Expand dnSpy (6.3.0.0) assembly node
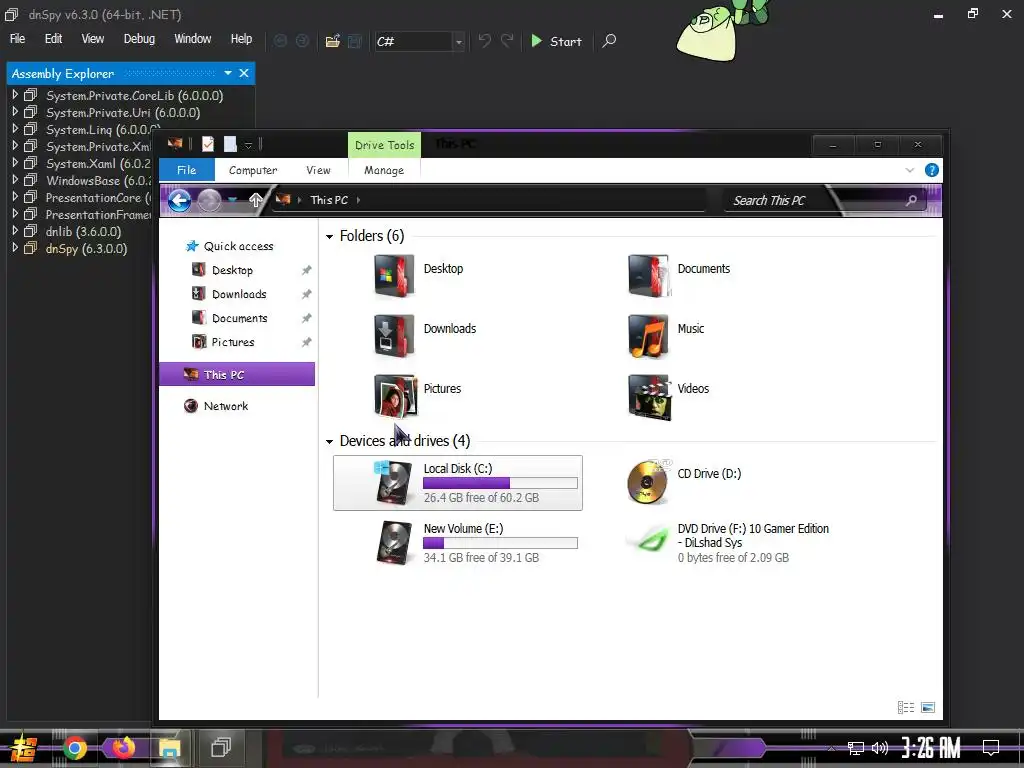1024x768 pixels. (15, 248)
